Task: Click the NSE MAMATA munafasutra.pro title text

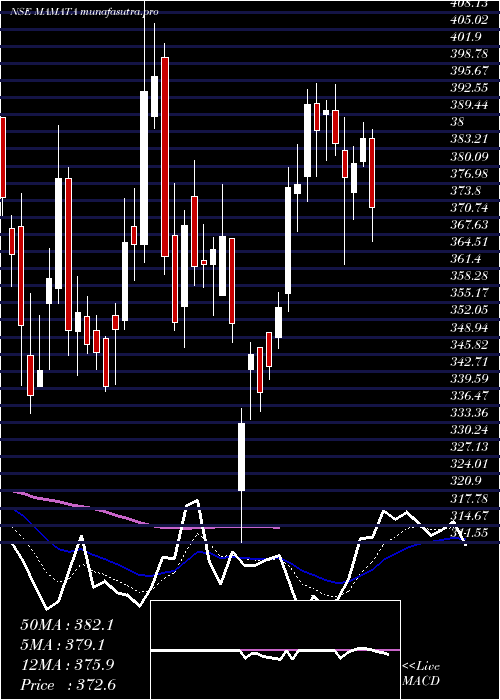Action: [x=83, y=12]
